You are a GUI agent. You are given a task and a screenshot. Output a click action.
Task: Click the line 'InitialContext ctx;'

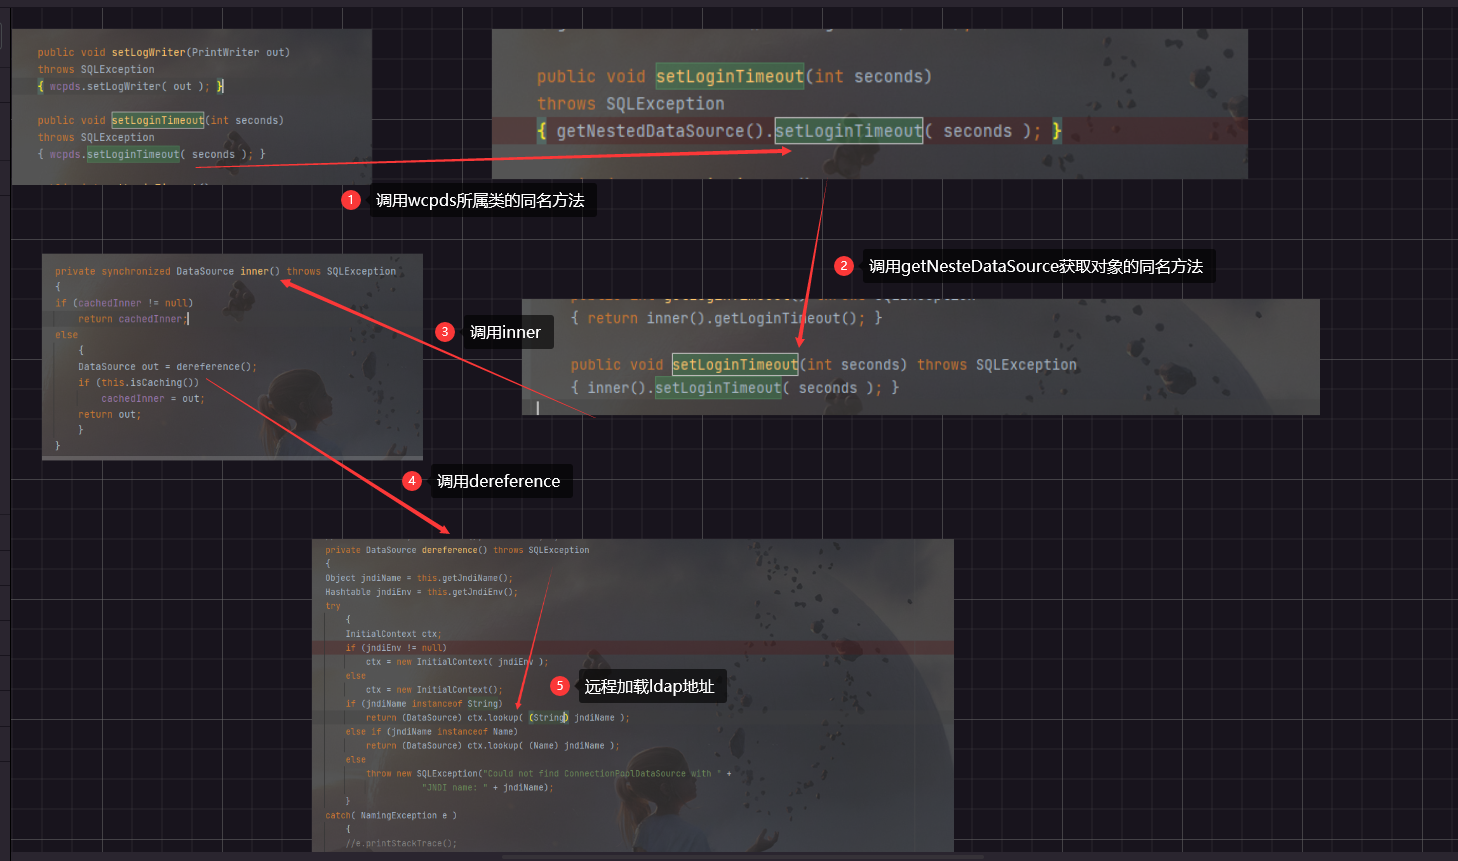click(x=393, y=634)
